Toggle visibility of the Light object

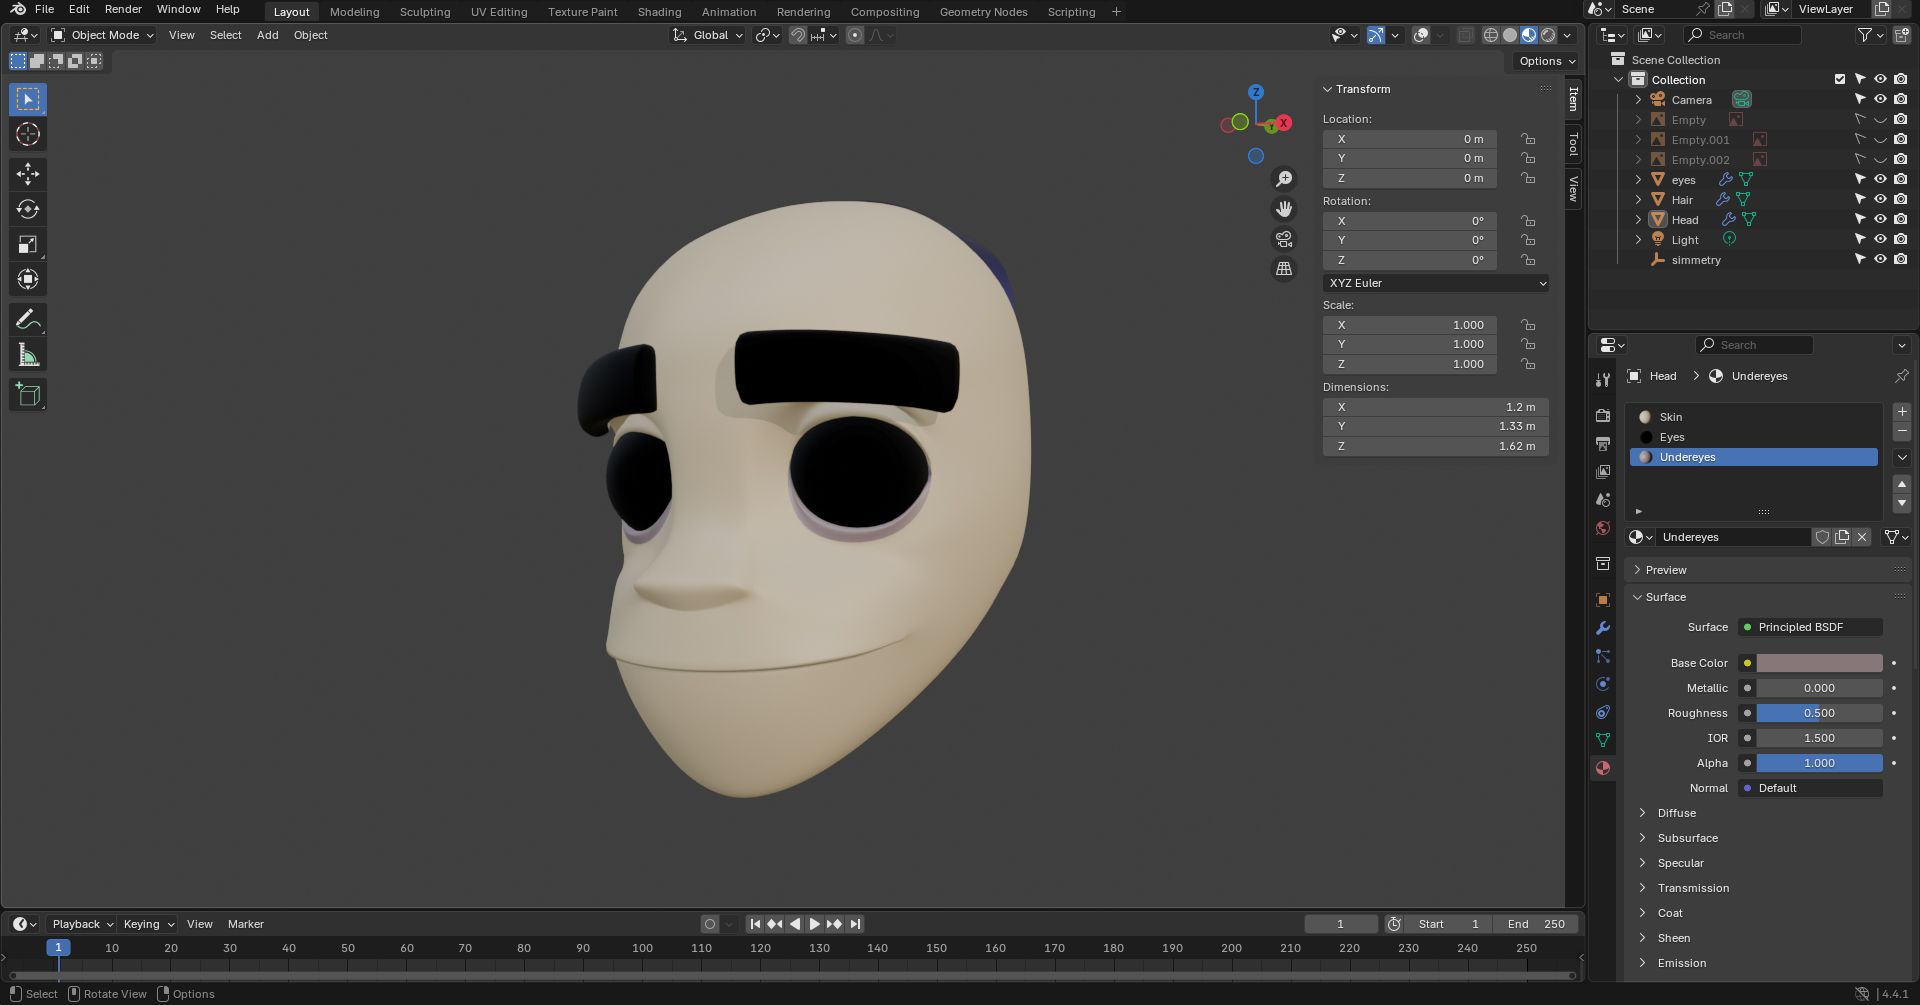(1880, 240)
